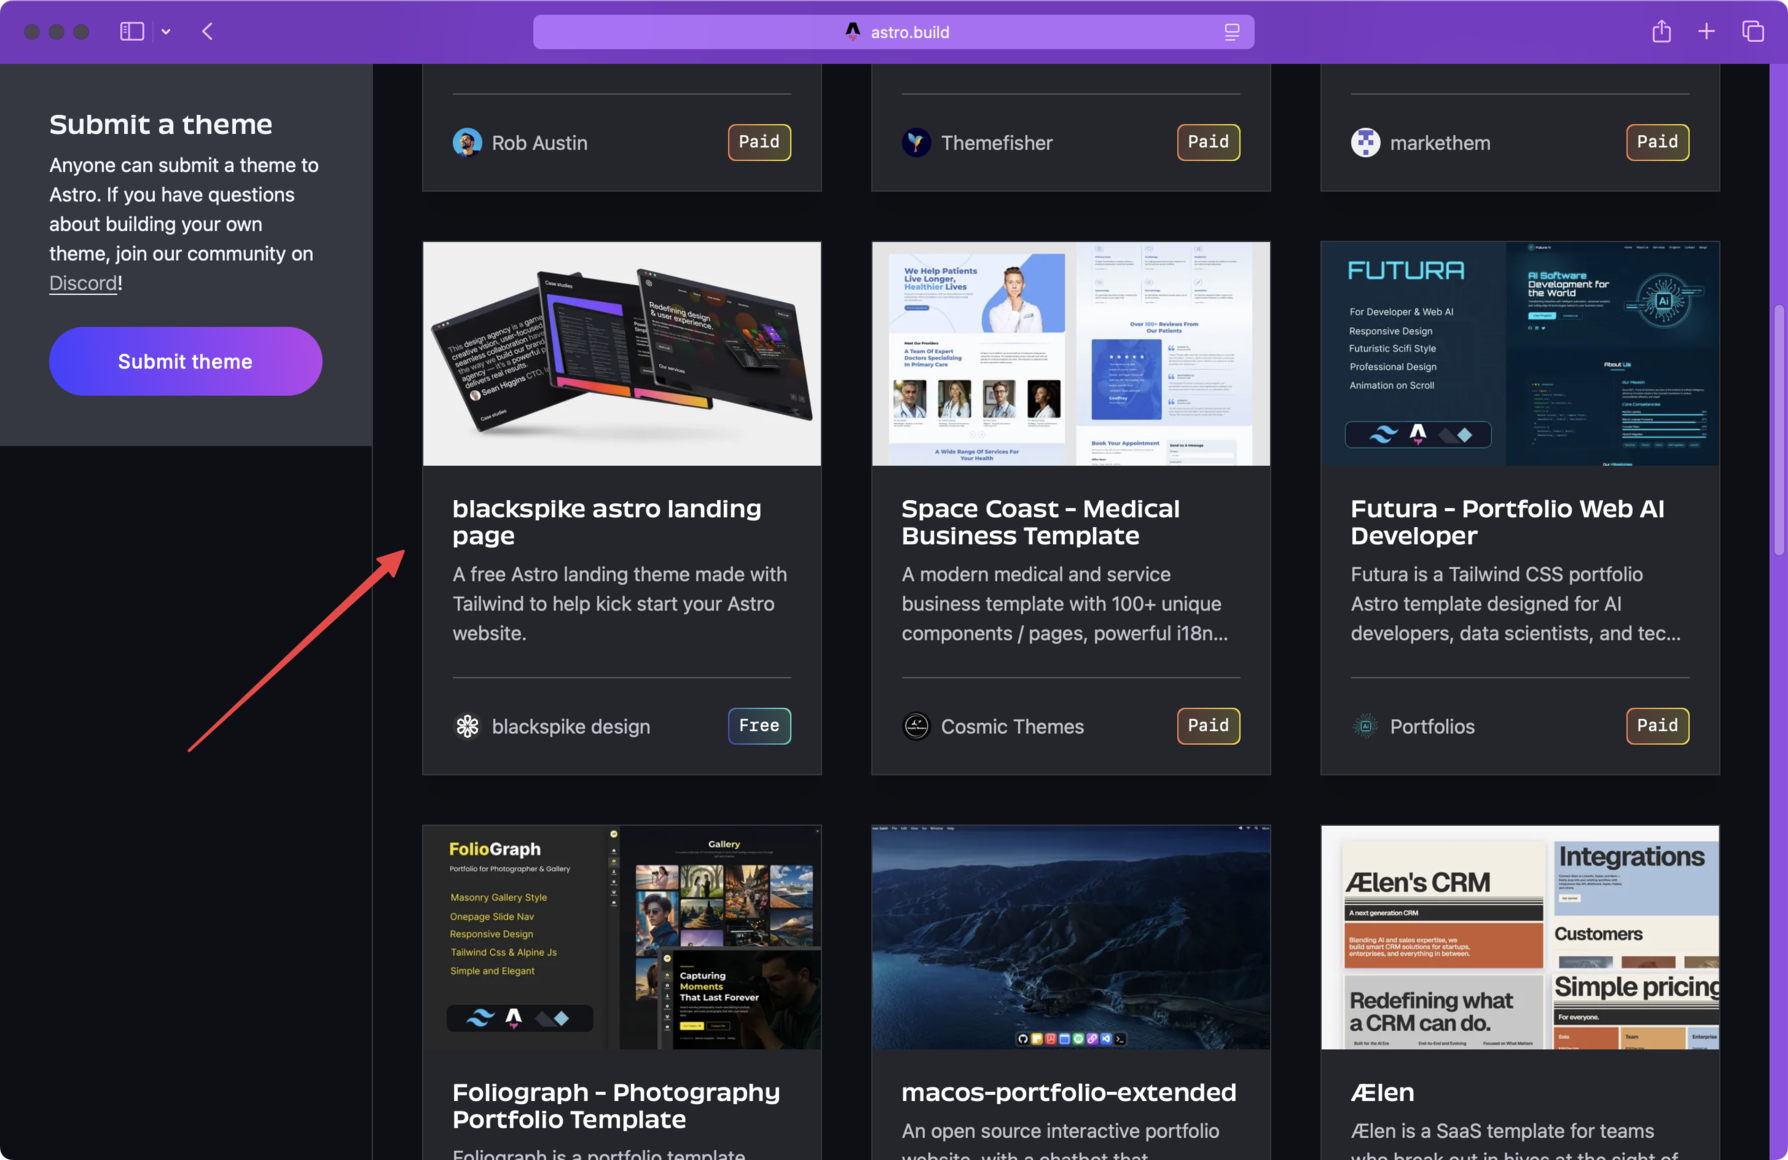This screenshot has height=1160, width=1788.
Task: Click the Submit a theme heading
Action: pyautogui.click(x=161, y=124)
